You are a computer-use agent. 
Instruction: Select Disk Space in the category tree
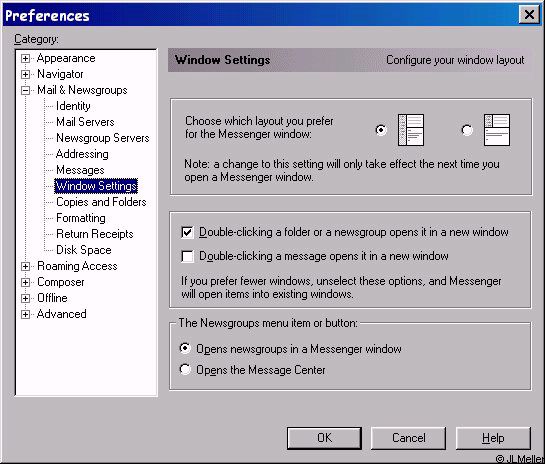tap(83, 250)
